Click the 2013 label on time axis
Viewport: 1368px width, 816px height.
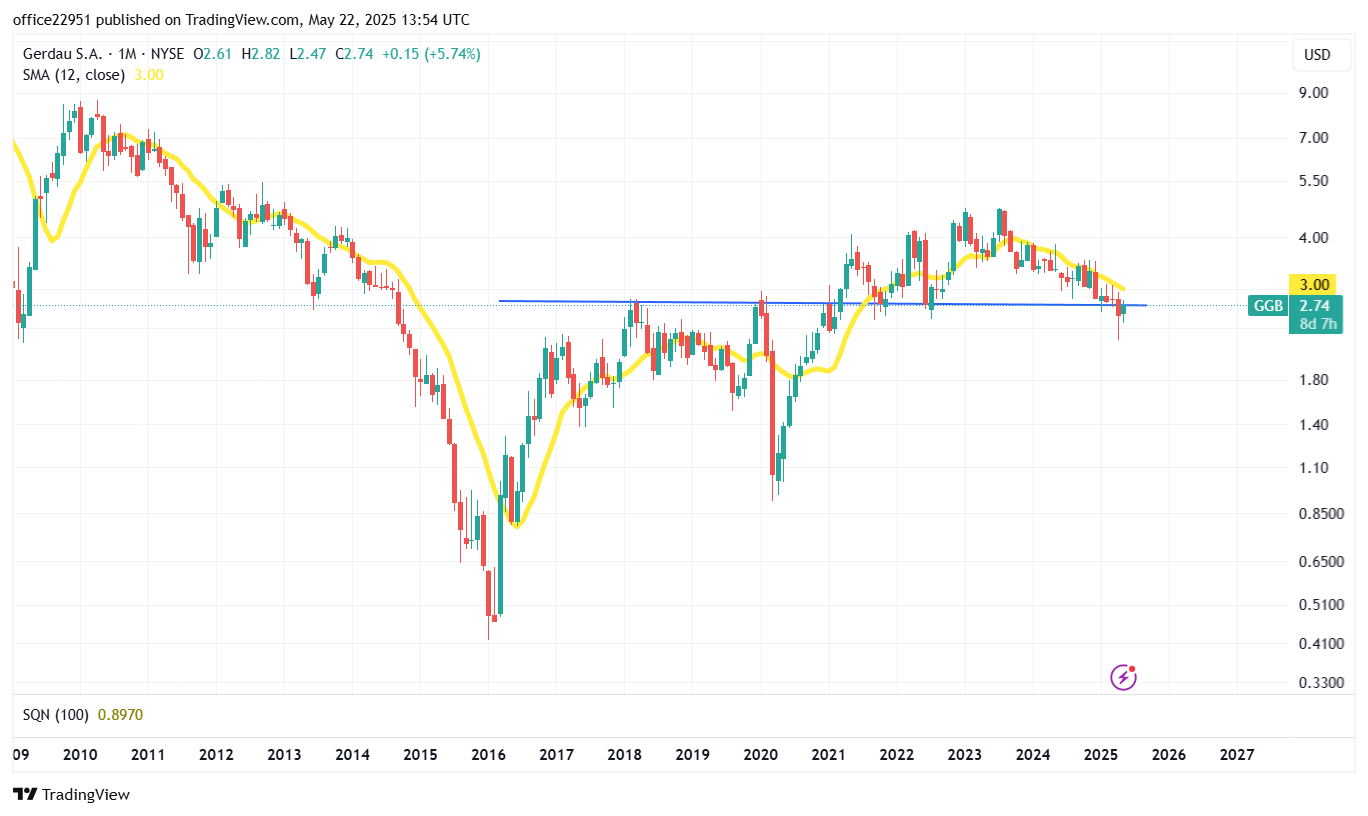[284, 755]
